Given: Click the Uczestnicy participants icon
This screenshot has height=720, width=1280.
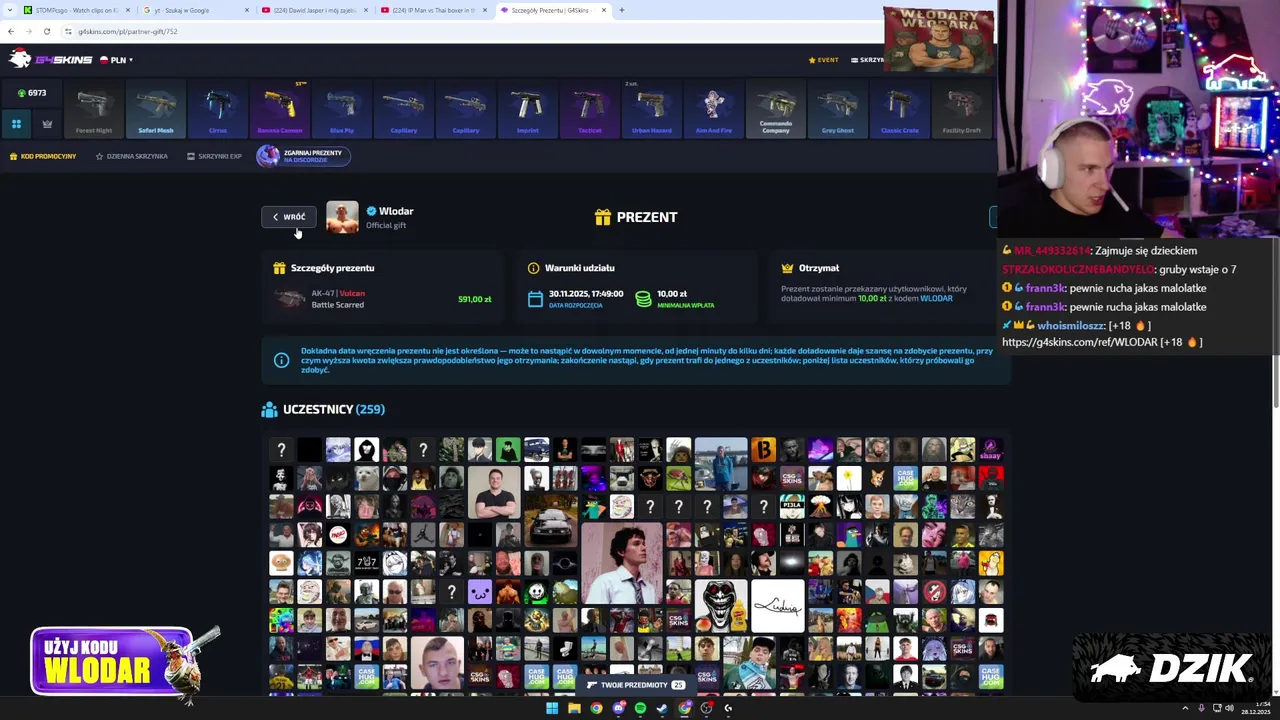Looking at the screenshot, I should 269,409.
